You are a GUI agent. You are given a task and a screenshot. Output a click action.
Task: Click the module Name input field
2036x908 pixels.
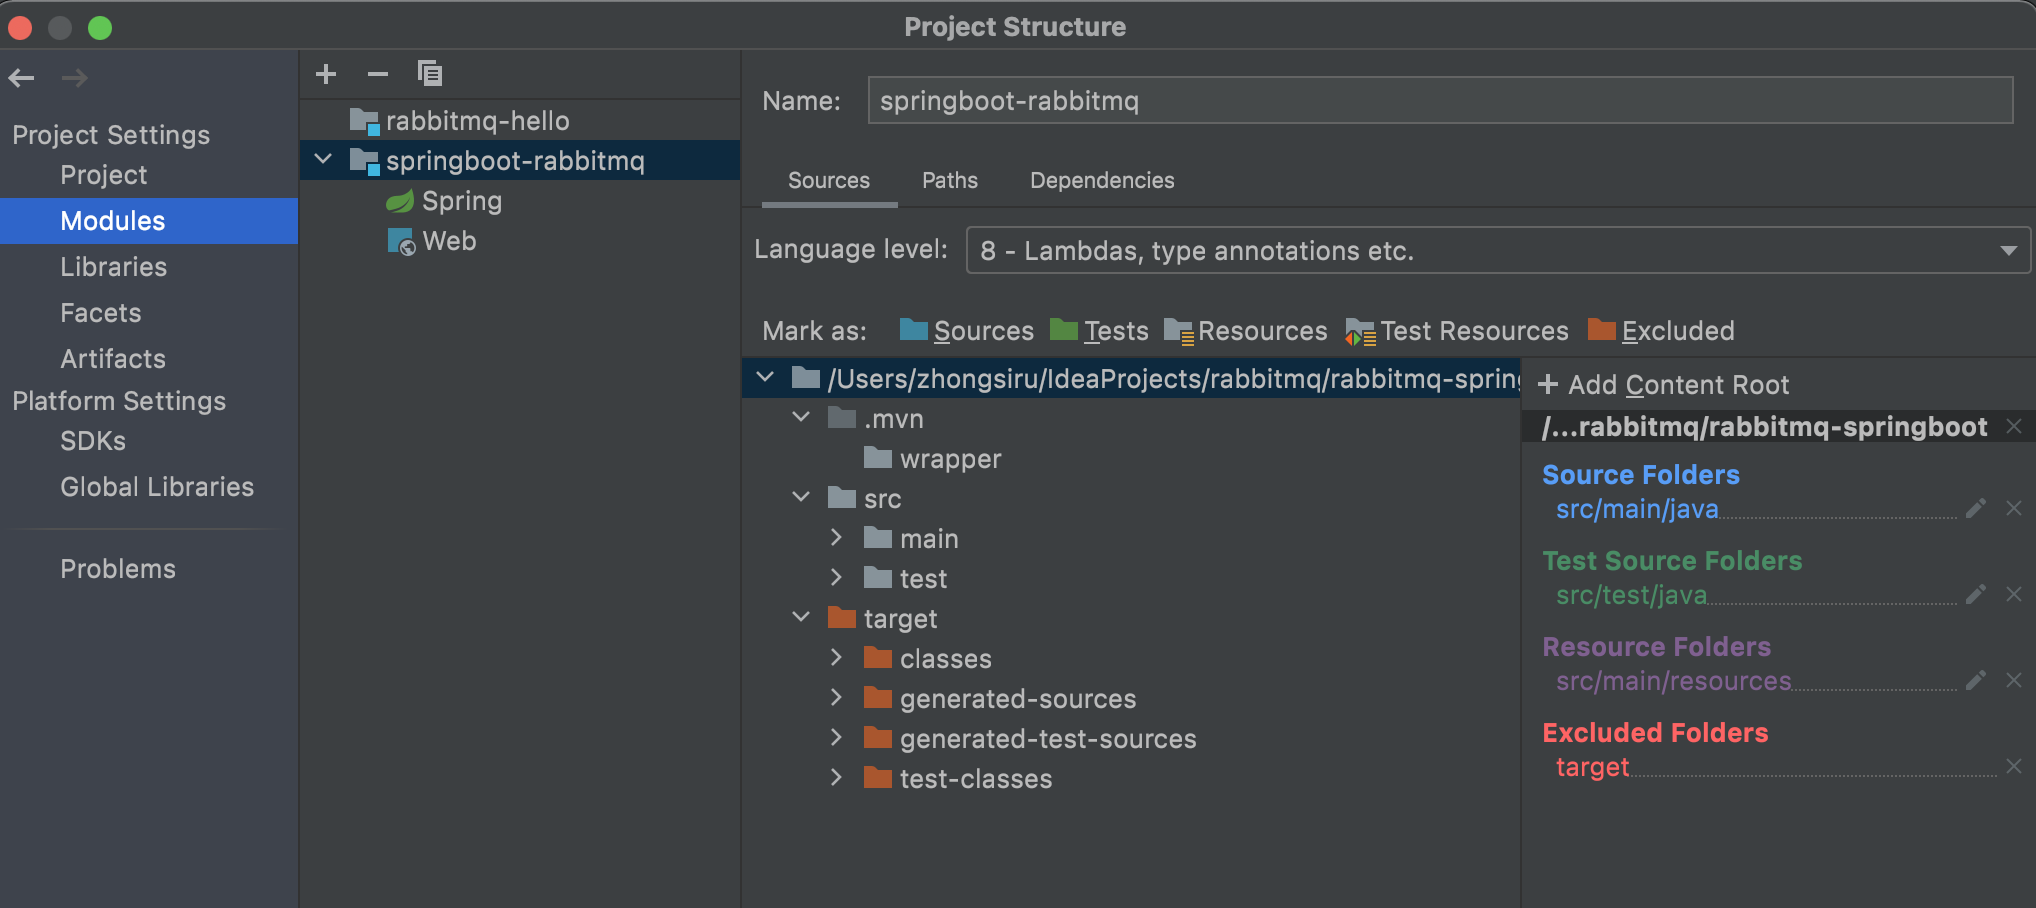(x=1440, y=100)
